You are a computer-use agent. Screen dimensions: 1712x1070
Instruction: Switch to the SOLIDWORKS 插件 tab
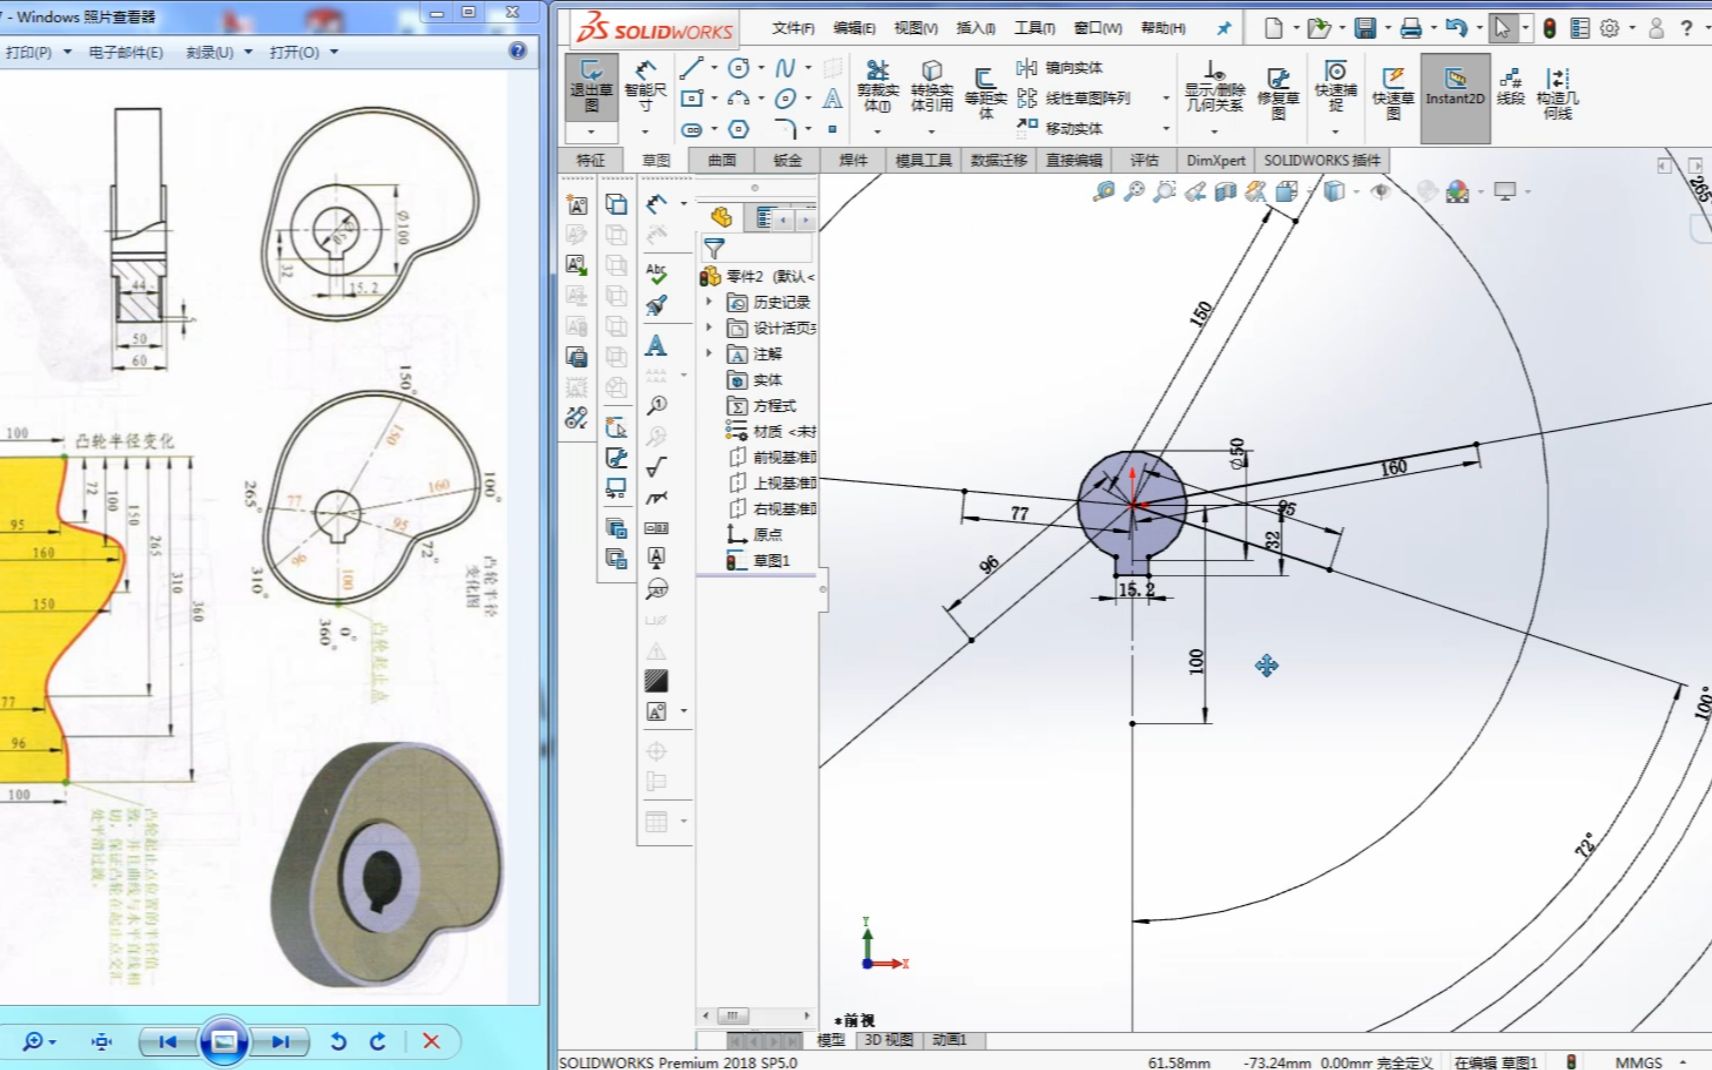1321,160
